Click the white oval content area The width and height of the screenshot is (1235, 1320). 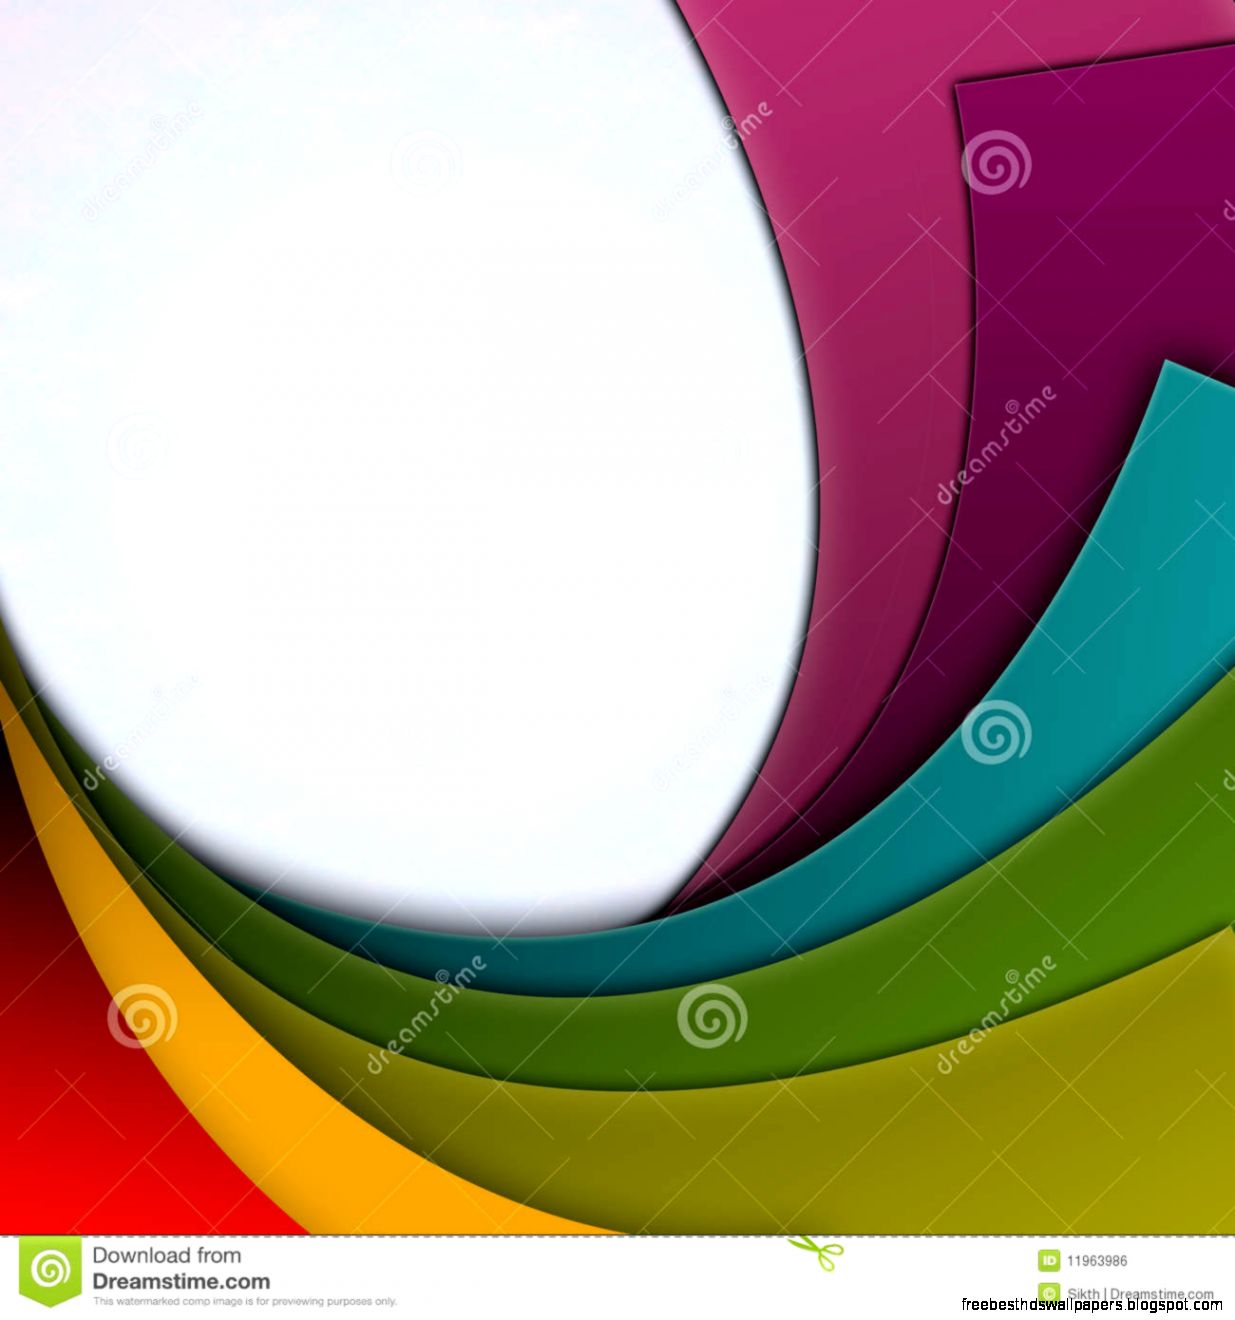[x=400, y=450]
